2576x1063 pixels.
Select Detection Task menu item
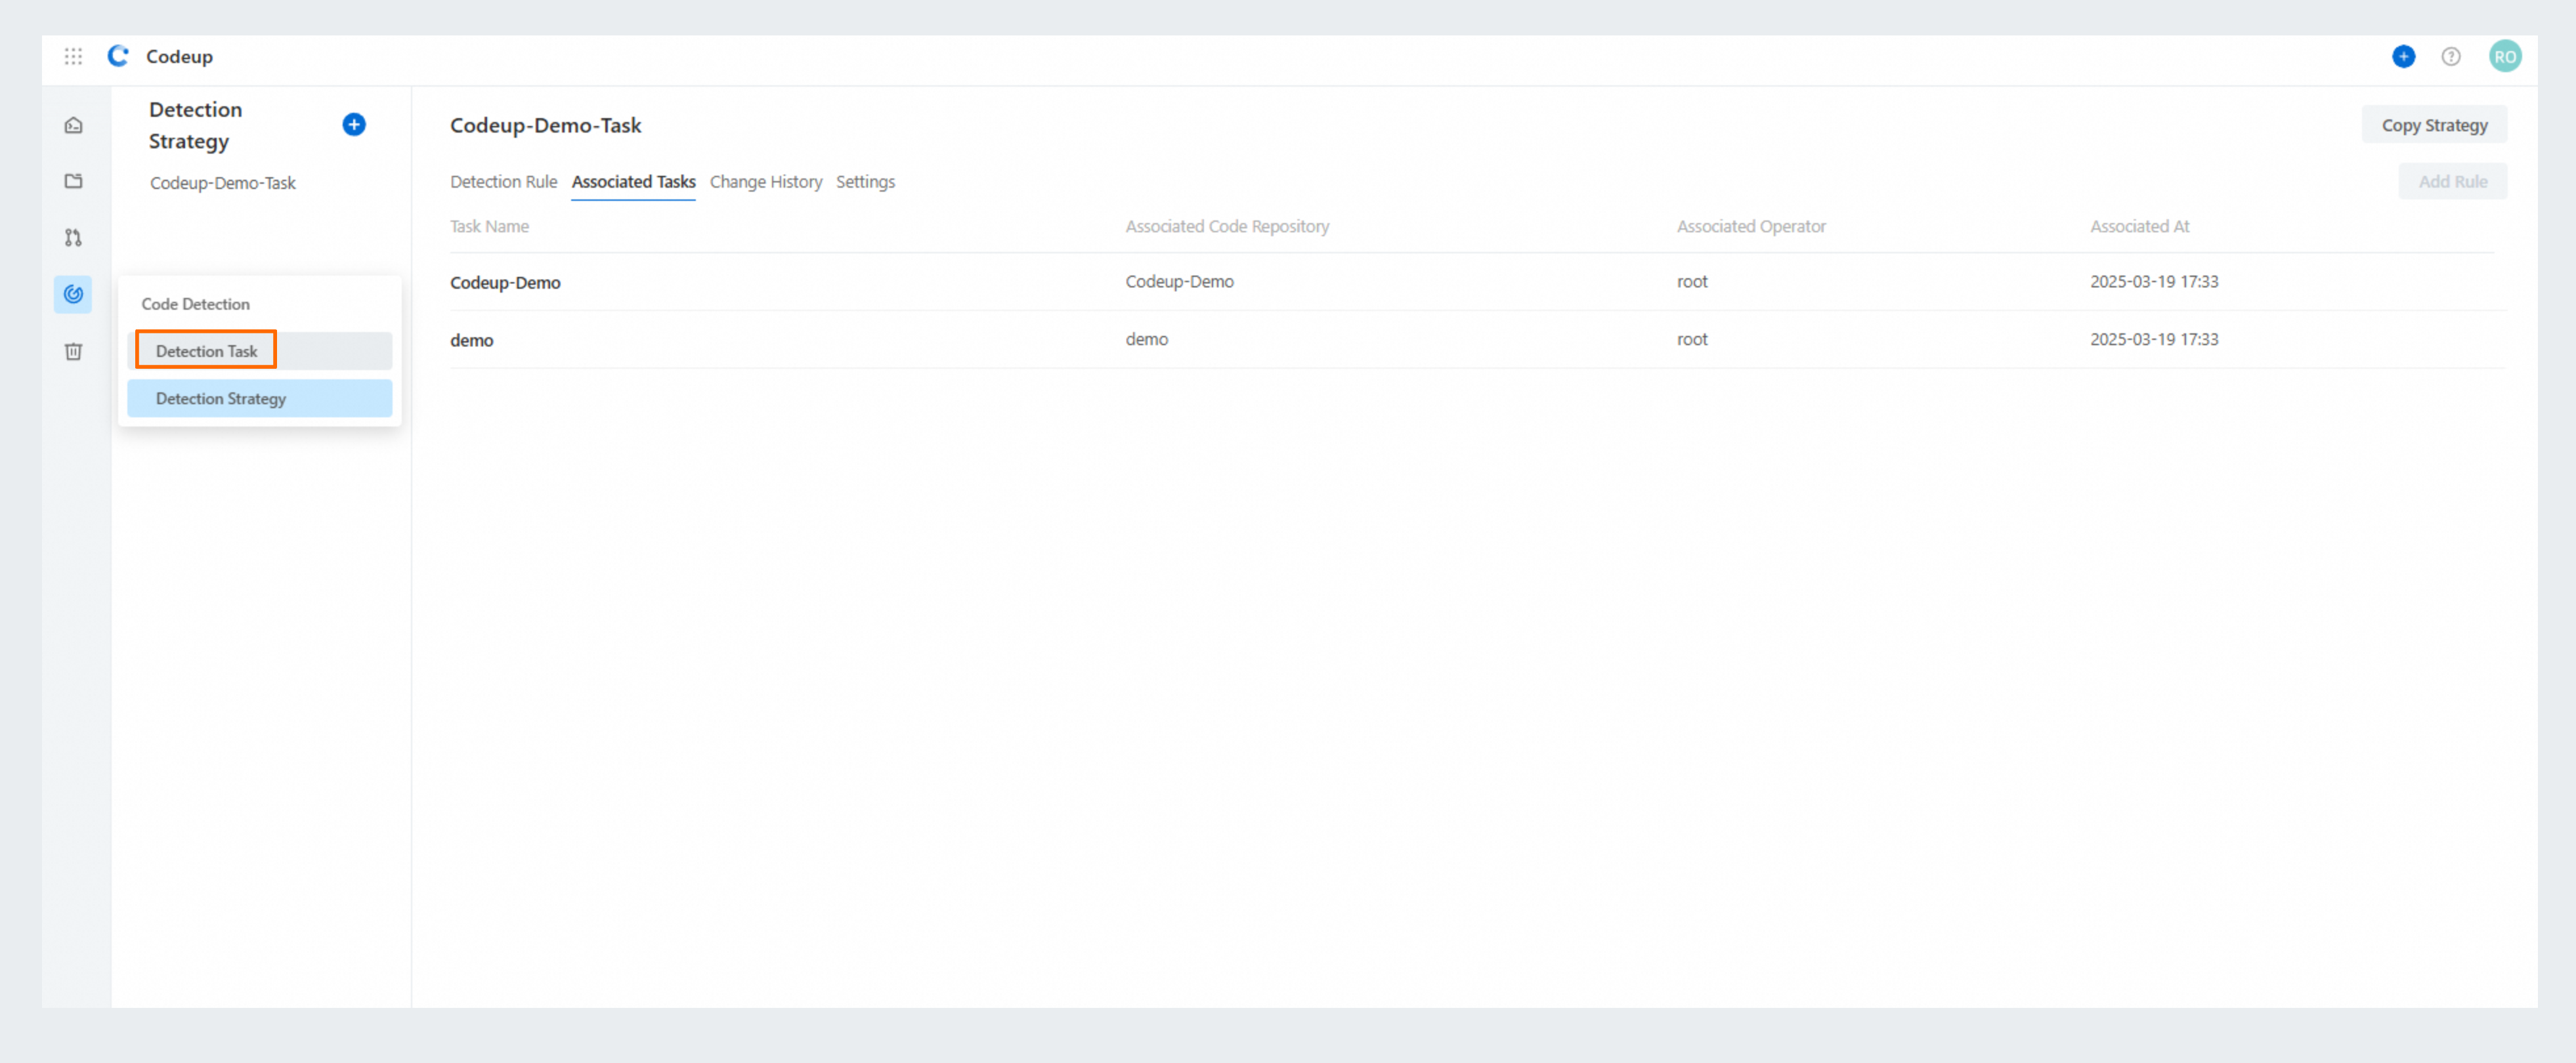coord(207,350)
